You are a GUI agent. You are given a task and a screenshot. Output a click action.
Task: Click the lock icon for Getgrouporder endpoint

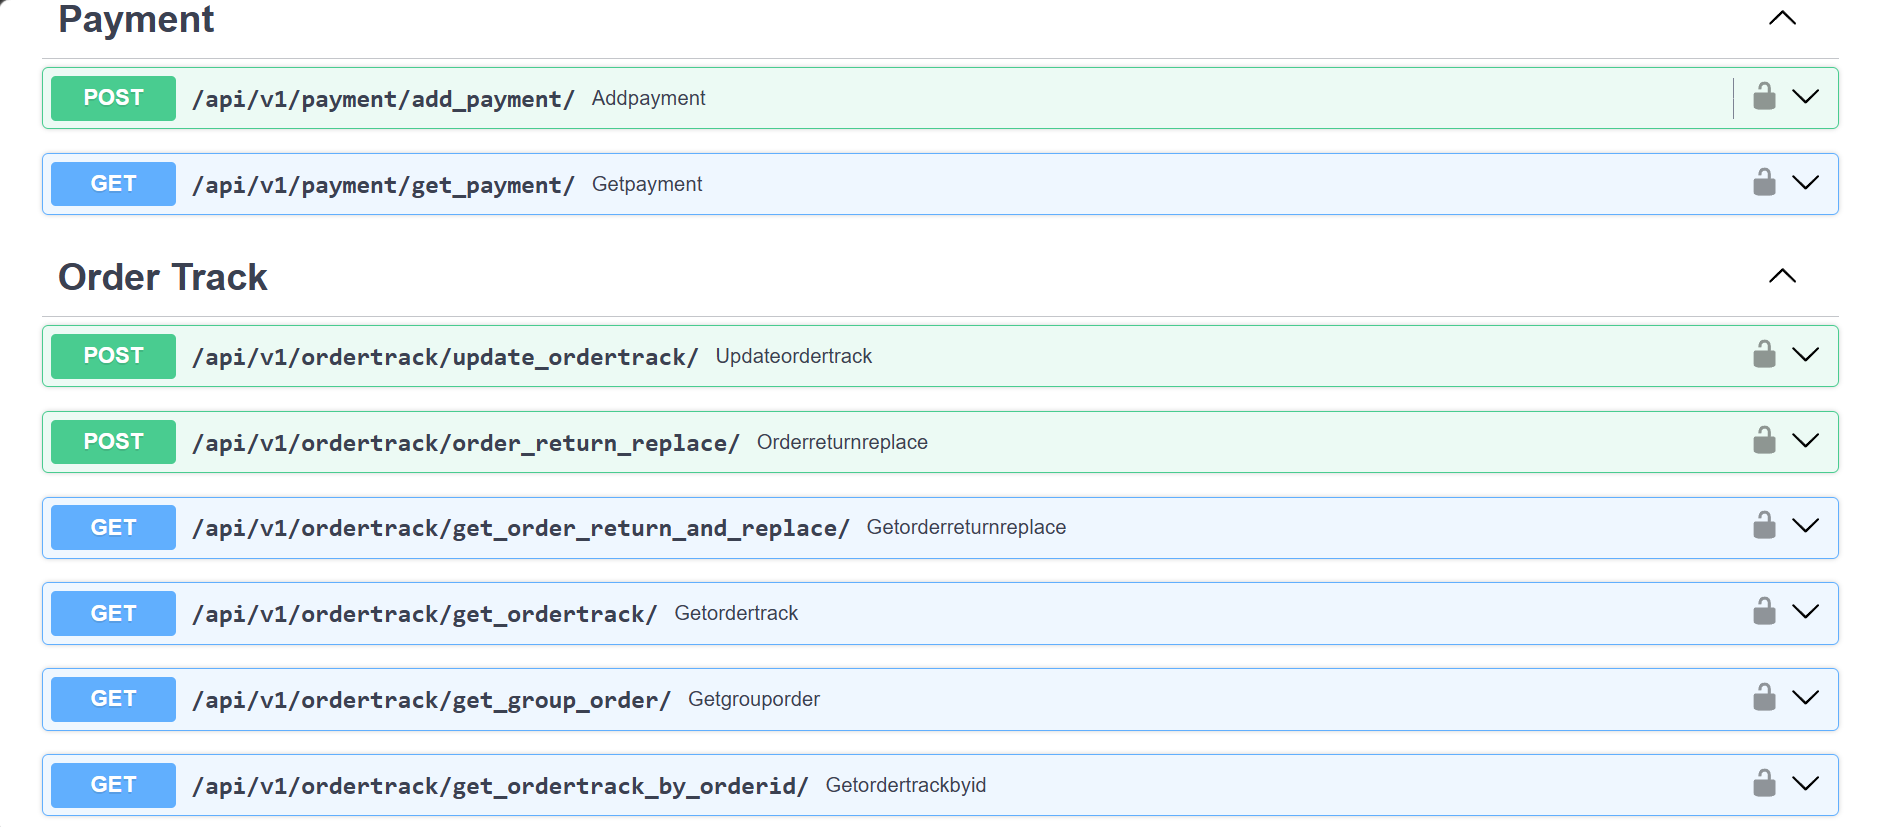tap(1764, 698)
